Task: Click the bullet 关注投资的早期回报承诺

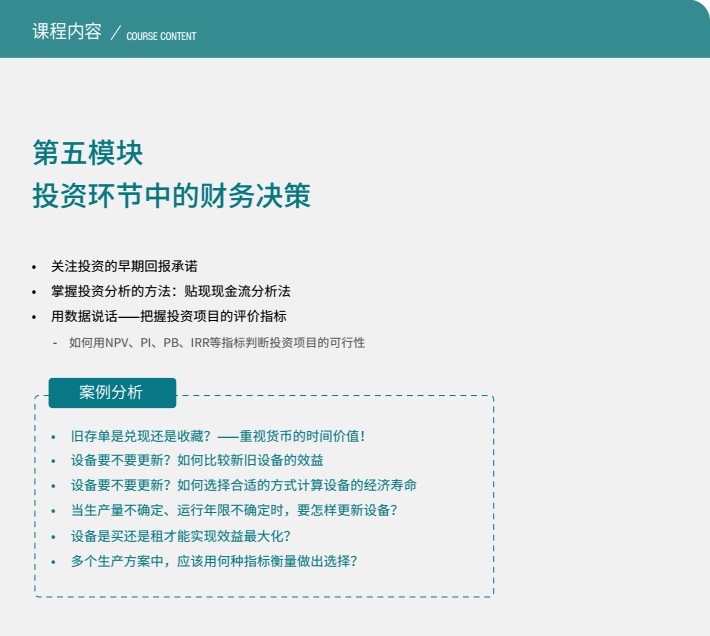Action: coord(124,266)
